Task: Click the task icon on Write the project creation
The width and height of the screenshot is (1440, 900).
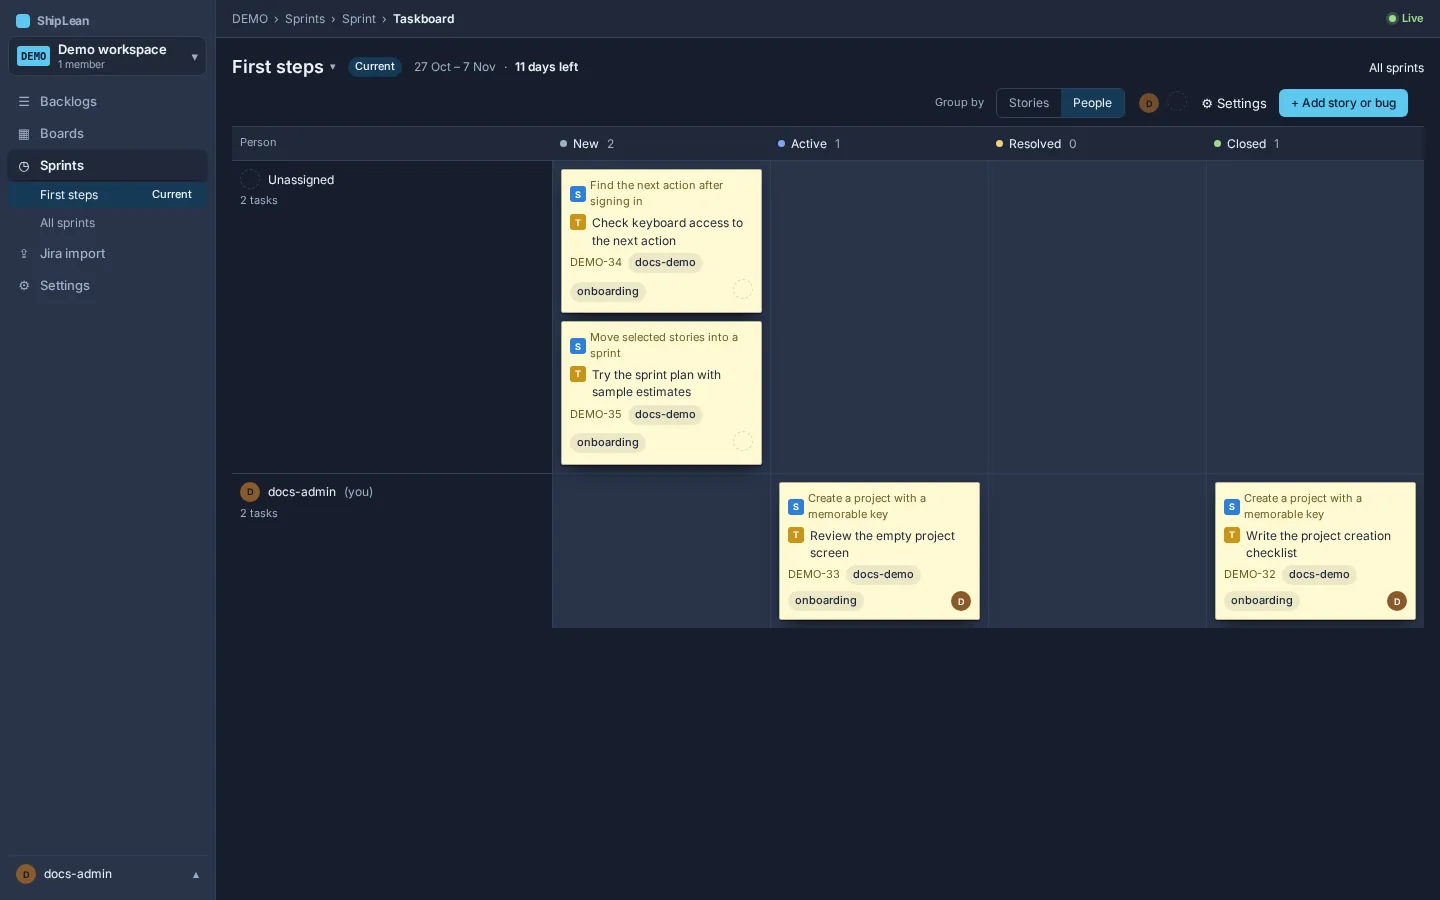Action: [x=1232, y=536]
